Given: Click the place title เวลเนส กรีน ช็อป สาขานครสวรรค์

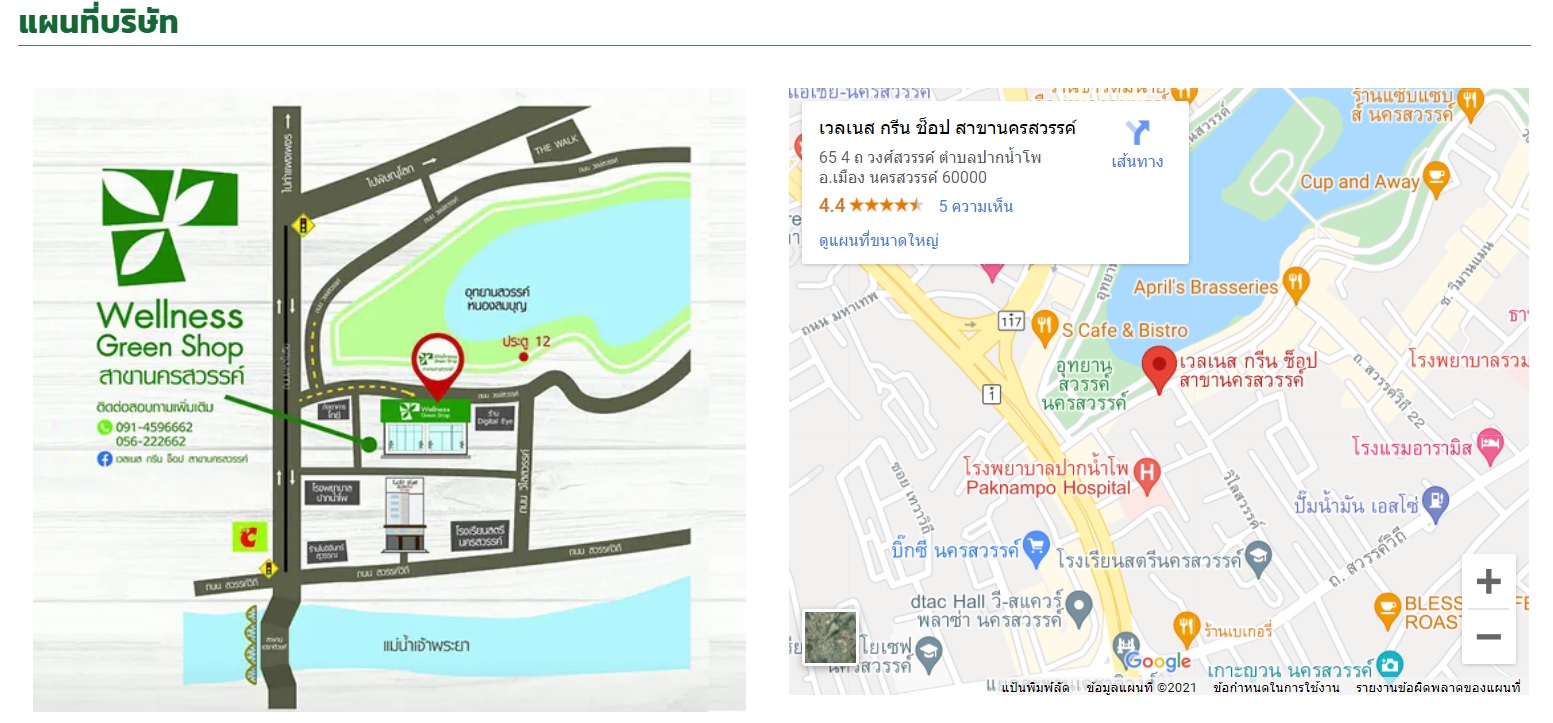Looking at the screenshot, I should (x=947, y=128).
